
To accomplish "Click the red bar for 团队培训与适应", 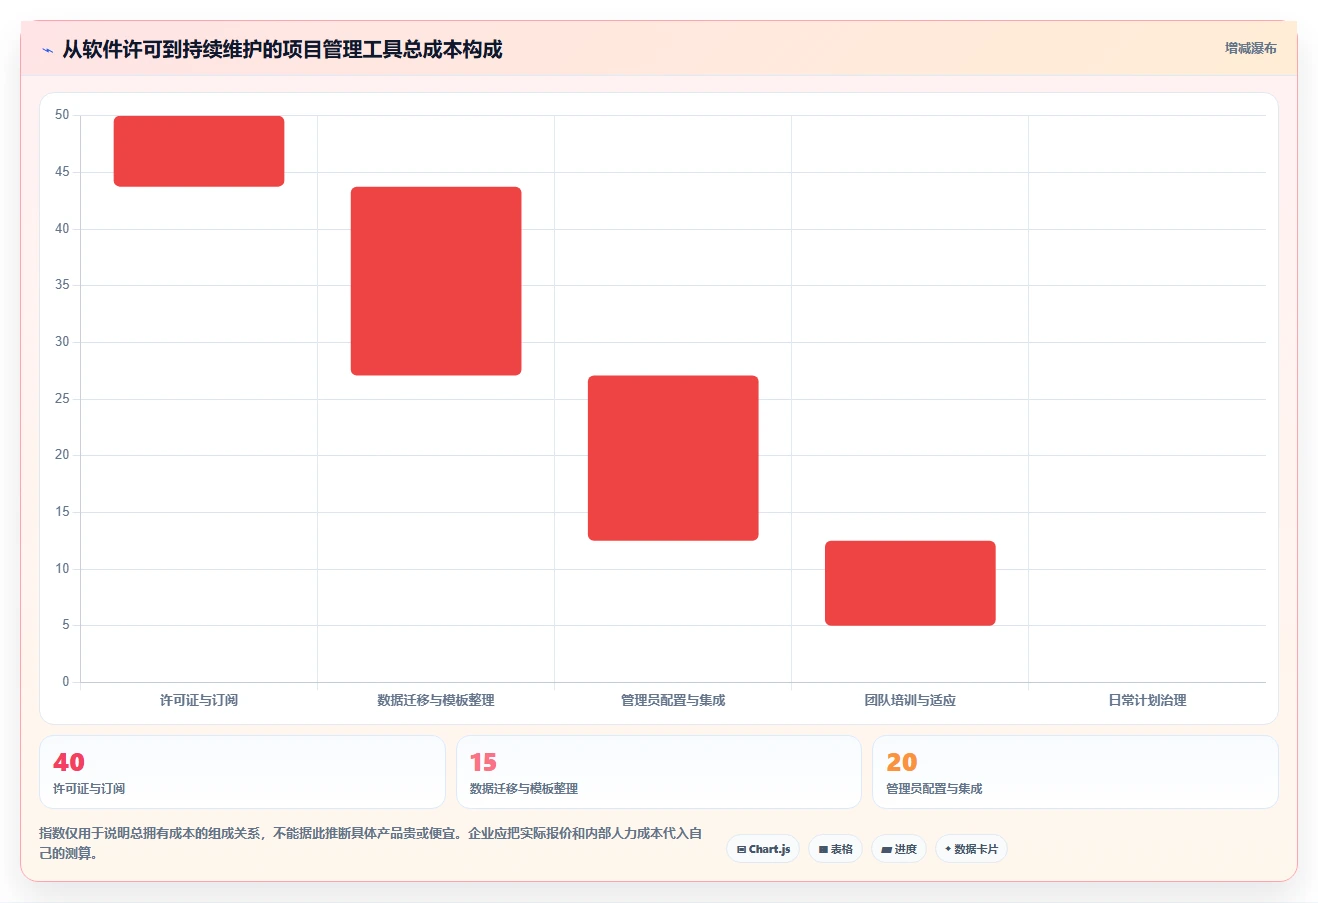I will tap(910, 583).
